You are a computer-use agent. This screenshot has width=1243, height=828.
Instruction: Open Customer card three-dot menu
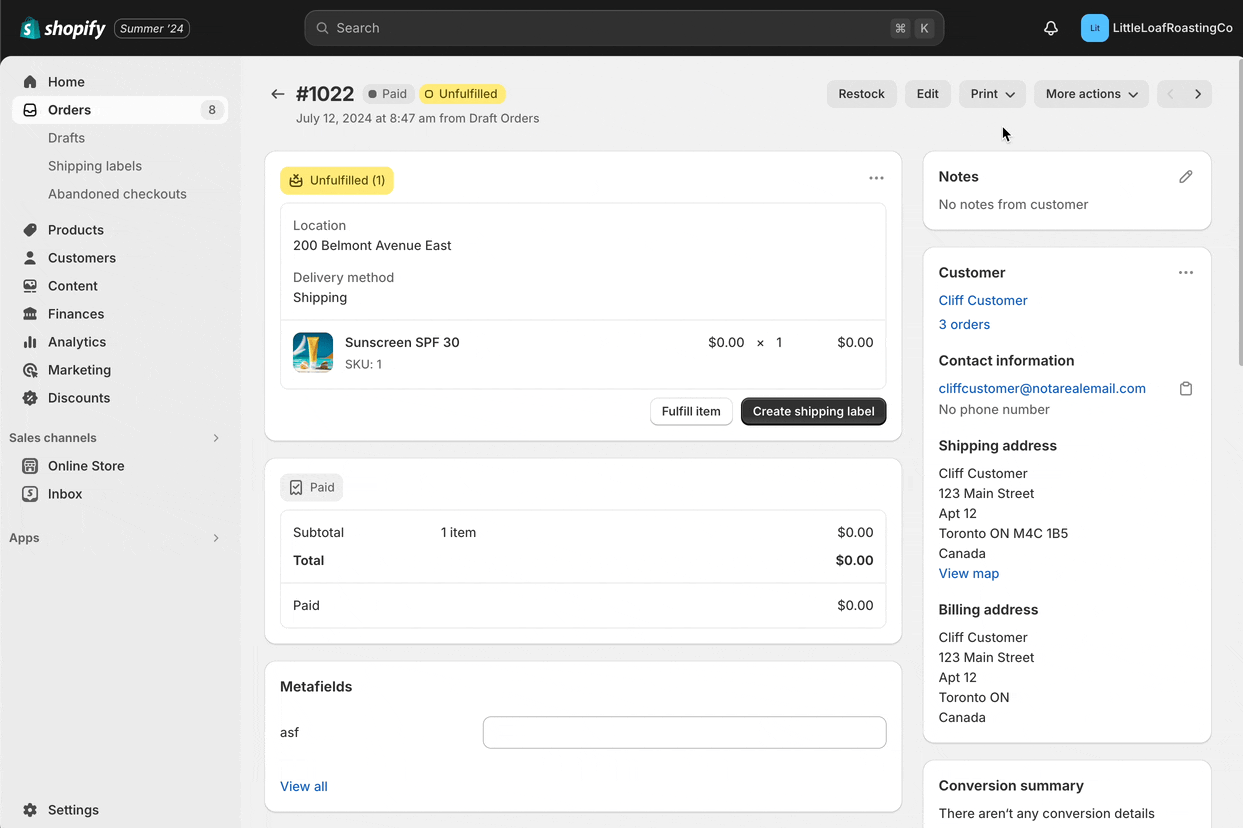[x=1186, y=273]
